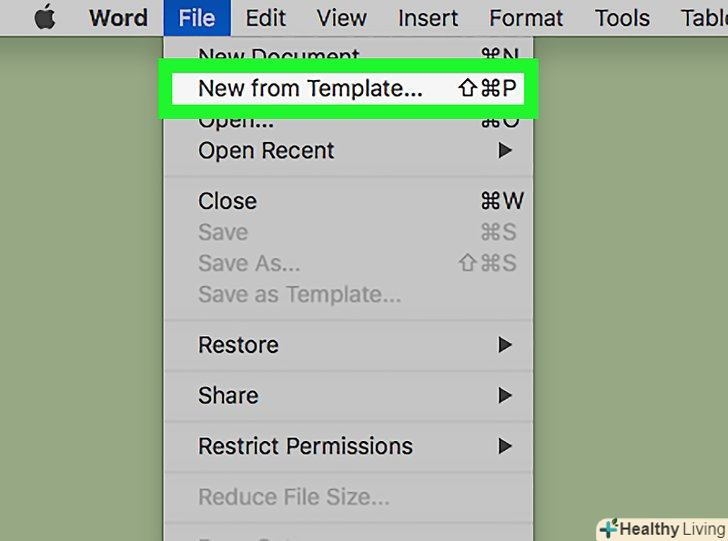Click the Restrict Permissions submenu arrow
This screenshot has width=728, height=541.
506,446
